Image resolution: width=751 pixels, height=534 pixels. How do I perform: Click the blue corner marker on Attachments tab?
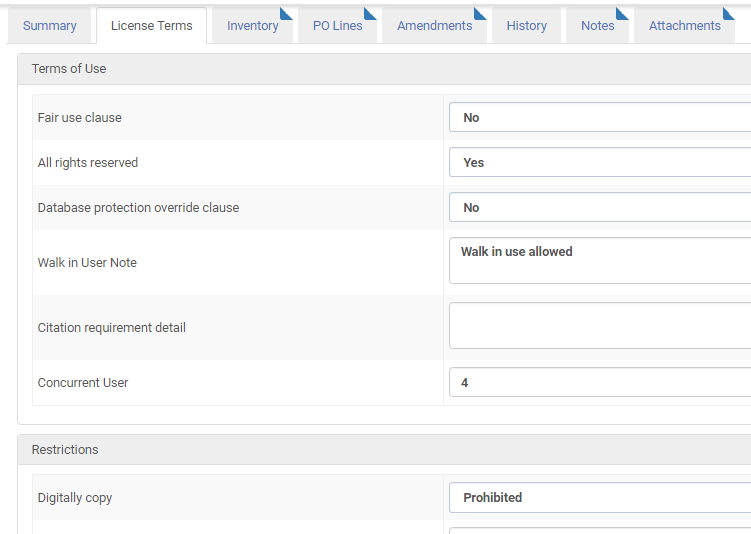729,12
